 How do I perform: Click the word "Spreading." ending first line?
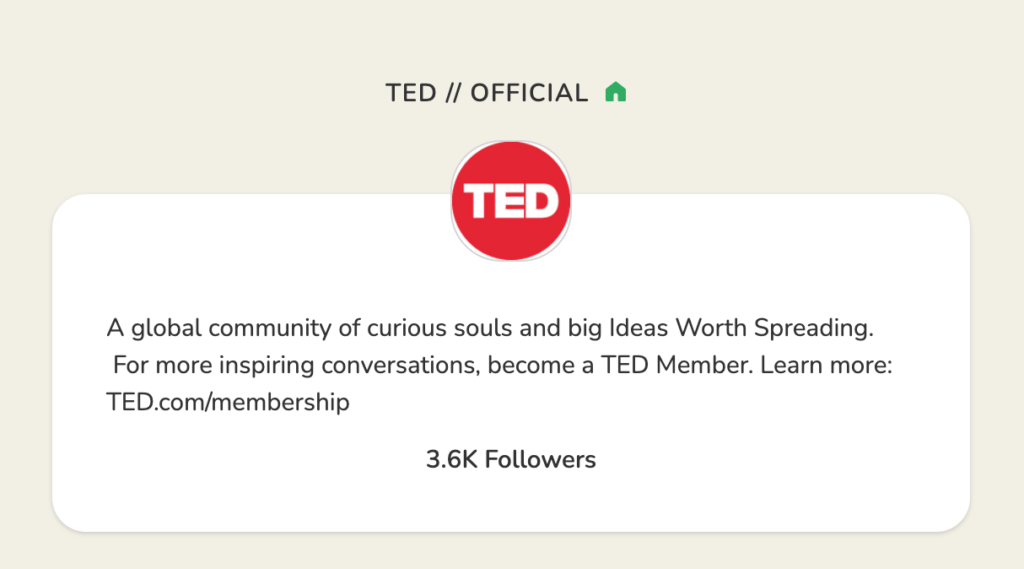click(x=814, y=328)
